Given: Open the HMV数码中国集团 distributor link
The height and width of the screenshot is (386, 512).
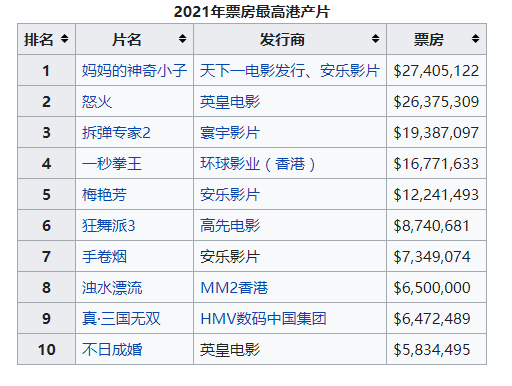Looking at the screenshot, I should click(x=263, y=319).
